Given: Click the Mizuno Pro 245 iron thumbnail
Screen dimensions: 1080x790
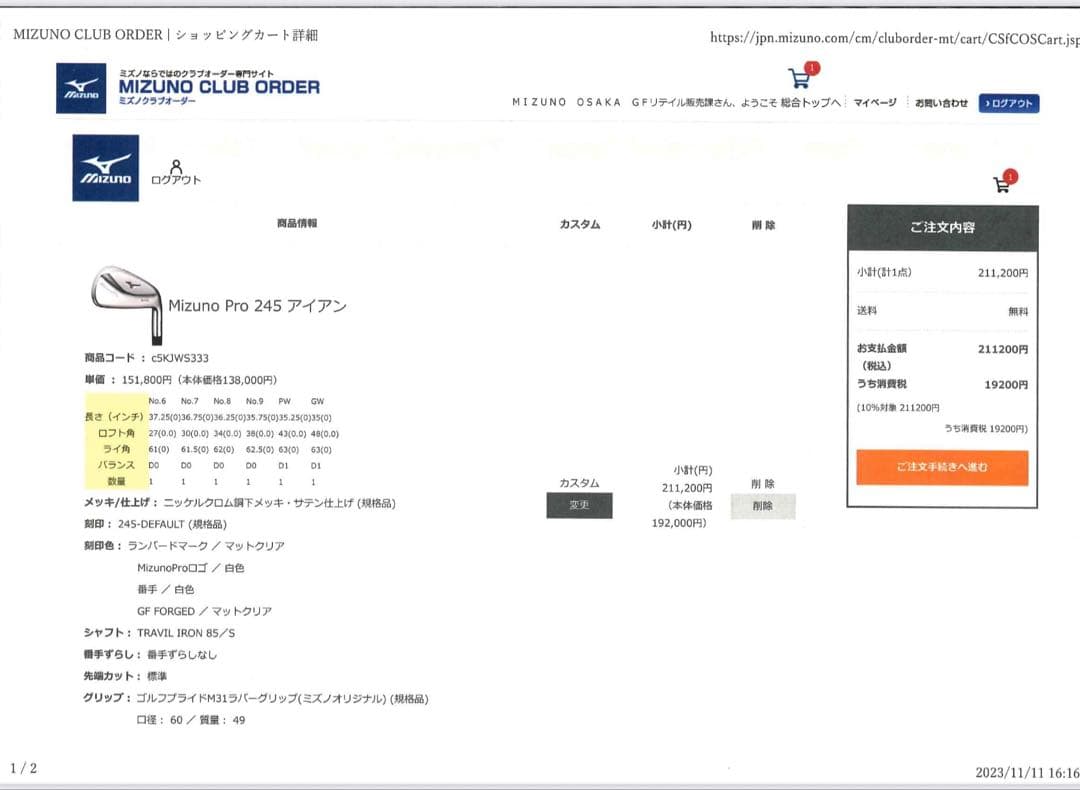Looking at the screenshot, I should pyautogui.click(x=127, y=304).
